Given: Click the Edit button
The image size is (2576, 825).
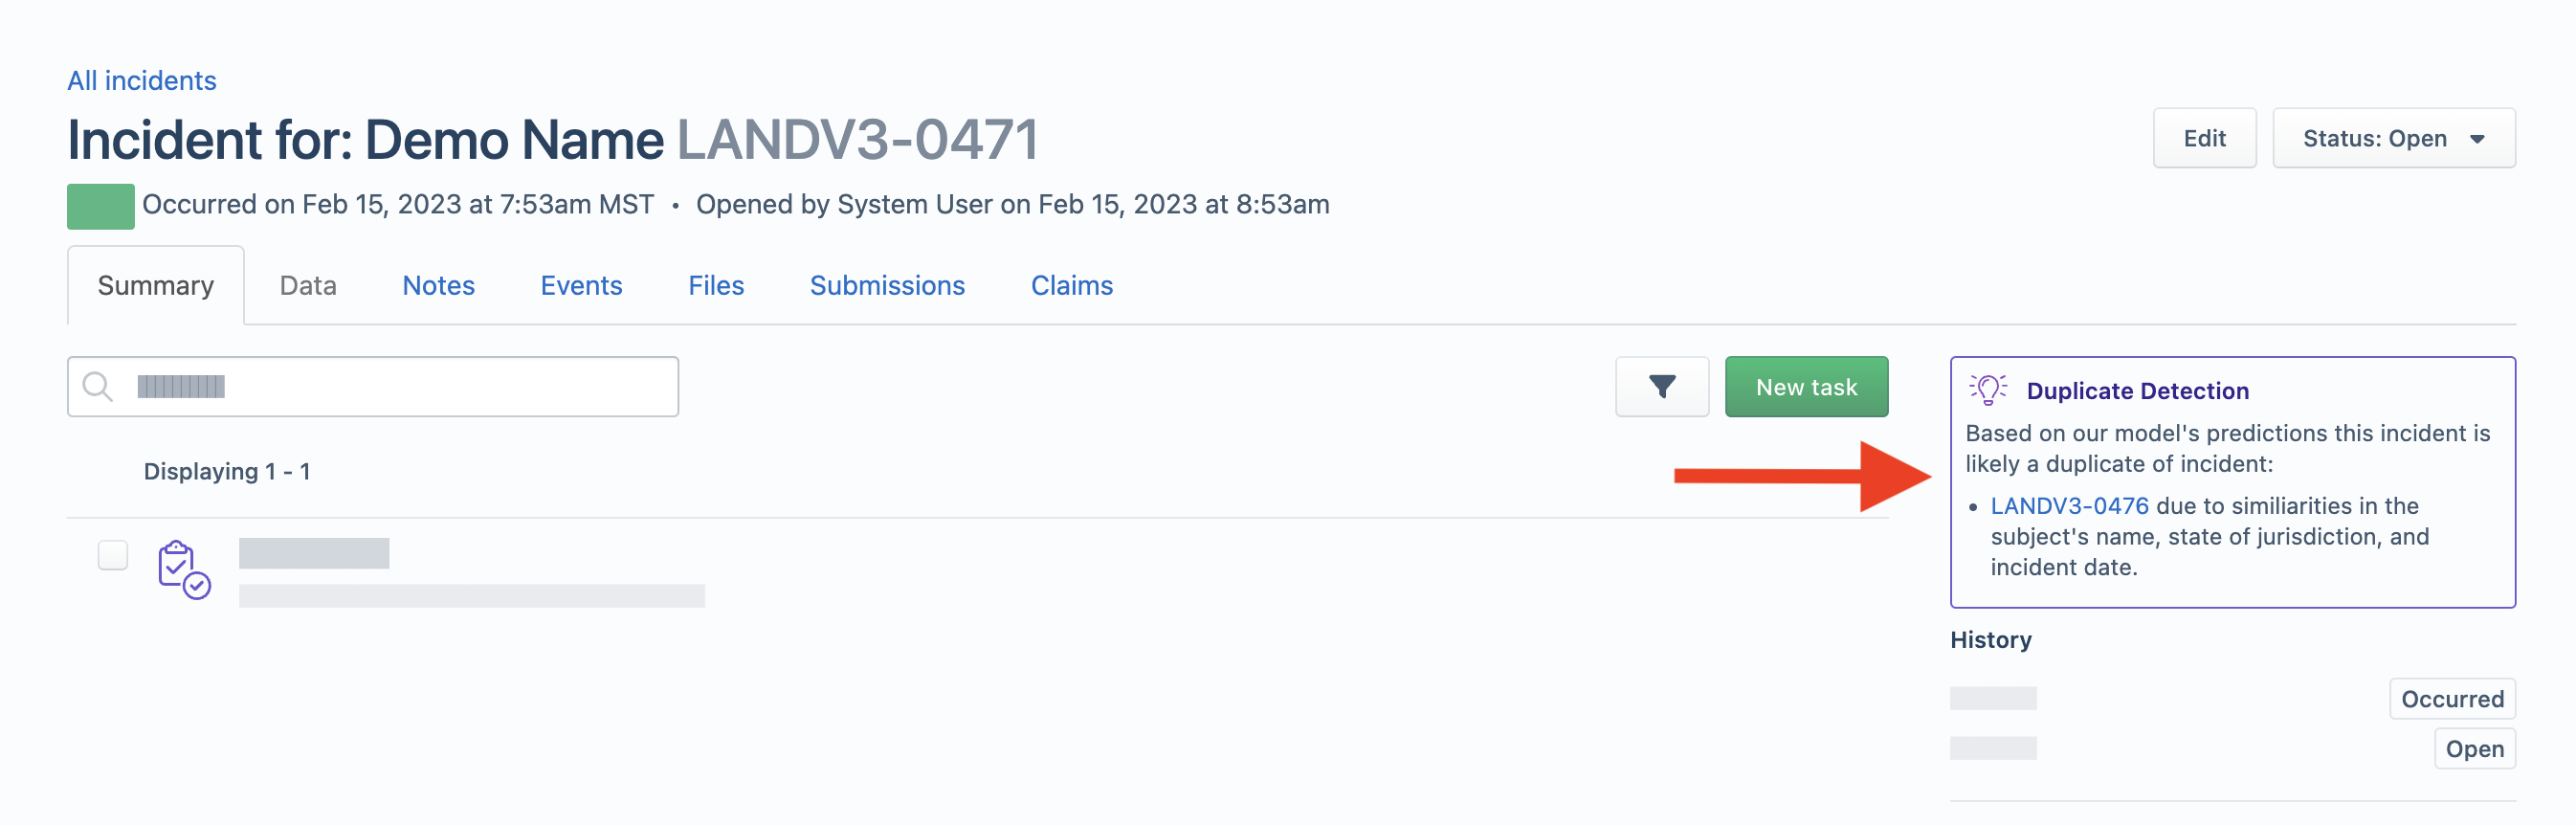Looking at the screenshot, I should 2204,138.
